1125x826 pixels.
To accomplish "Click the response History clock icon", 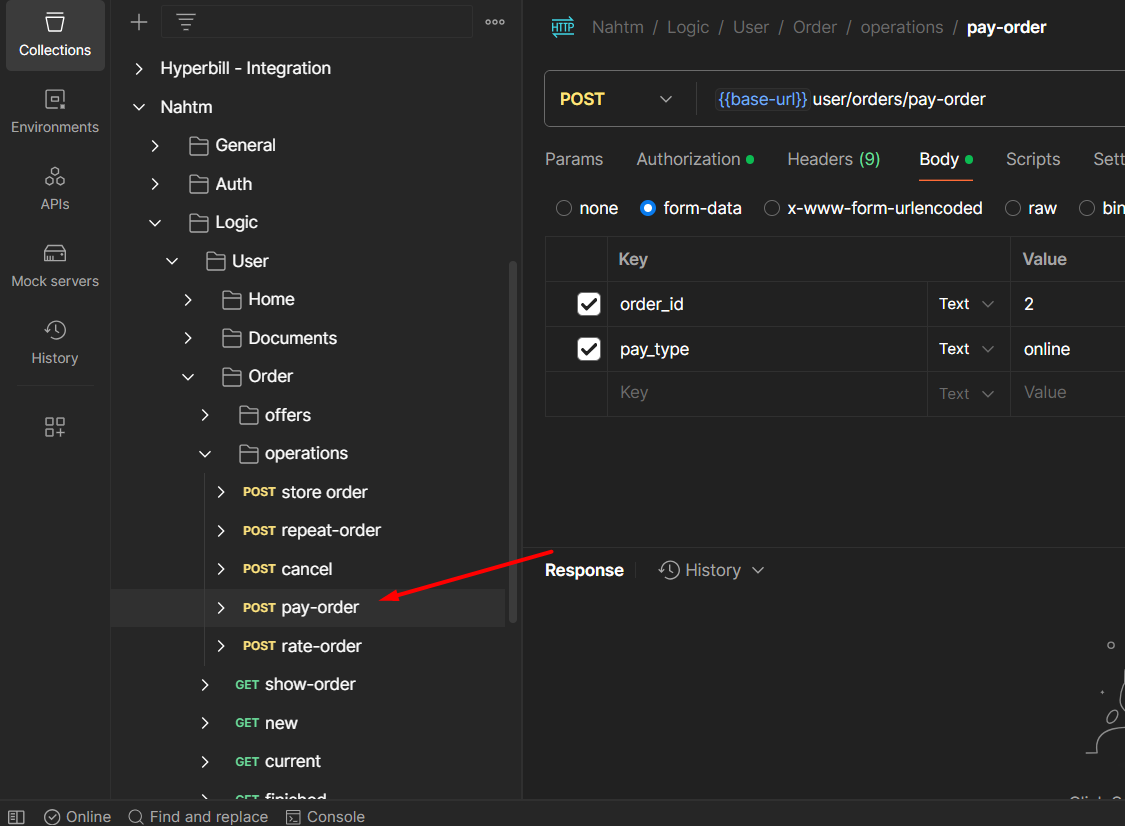I will (669, 570).
